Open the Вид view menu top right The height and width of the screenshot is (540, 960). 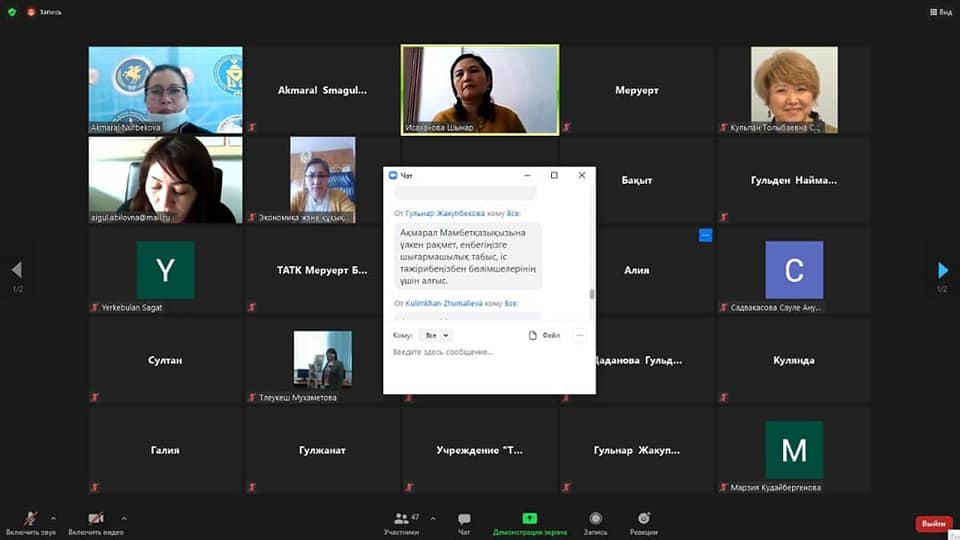(x=939, y=12)
